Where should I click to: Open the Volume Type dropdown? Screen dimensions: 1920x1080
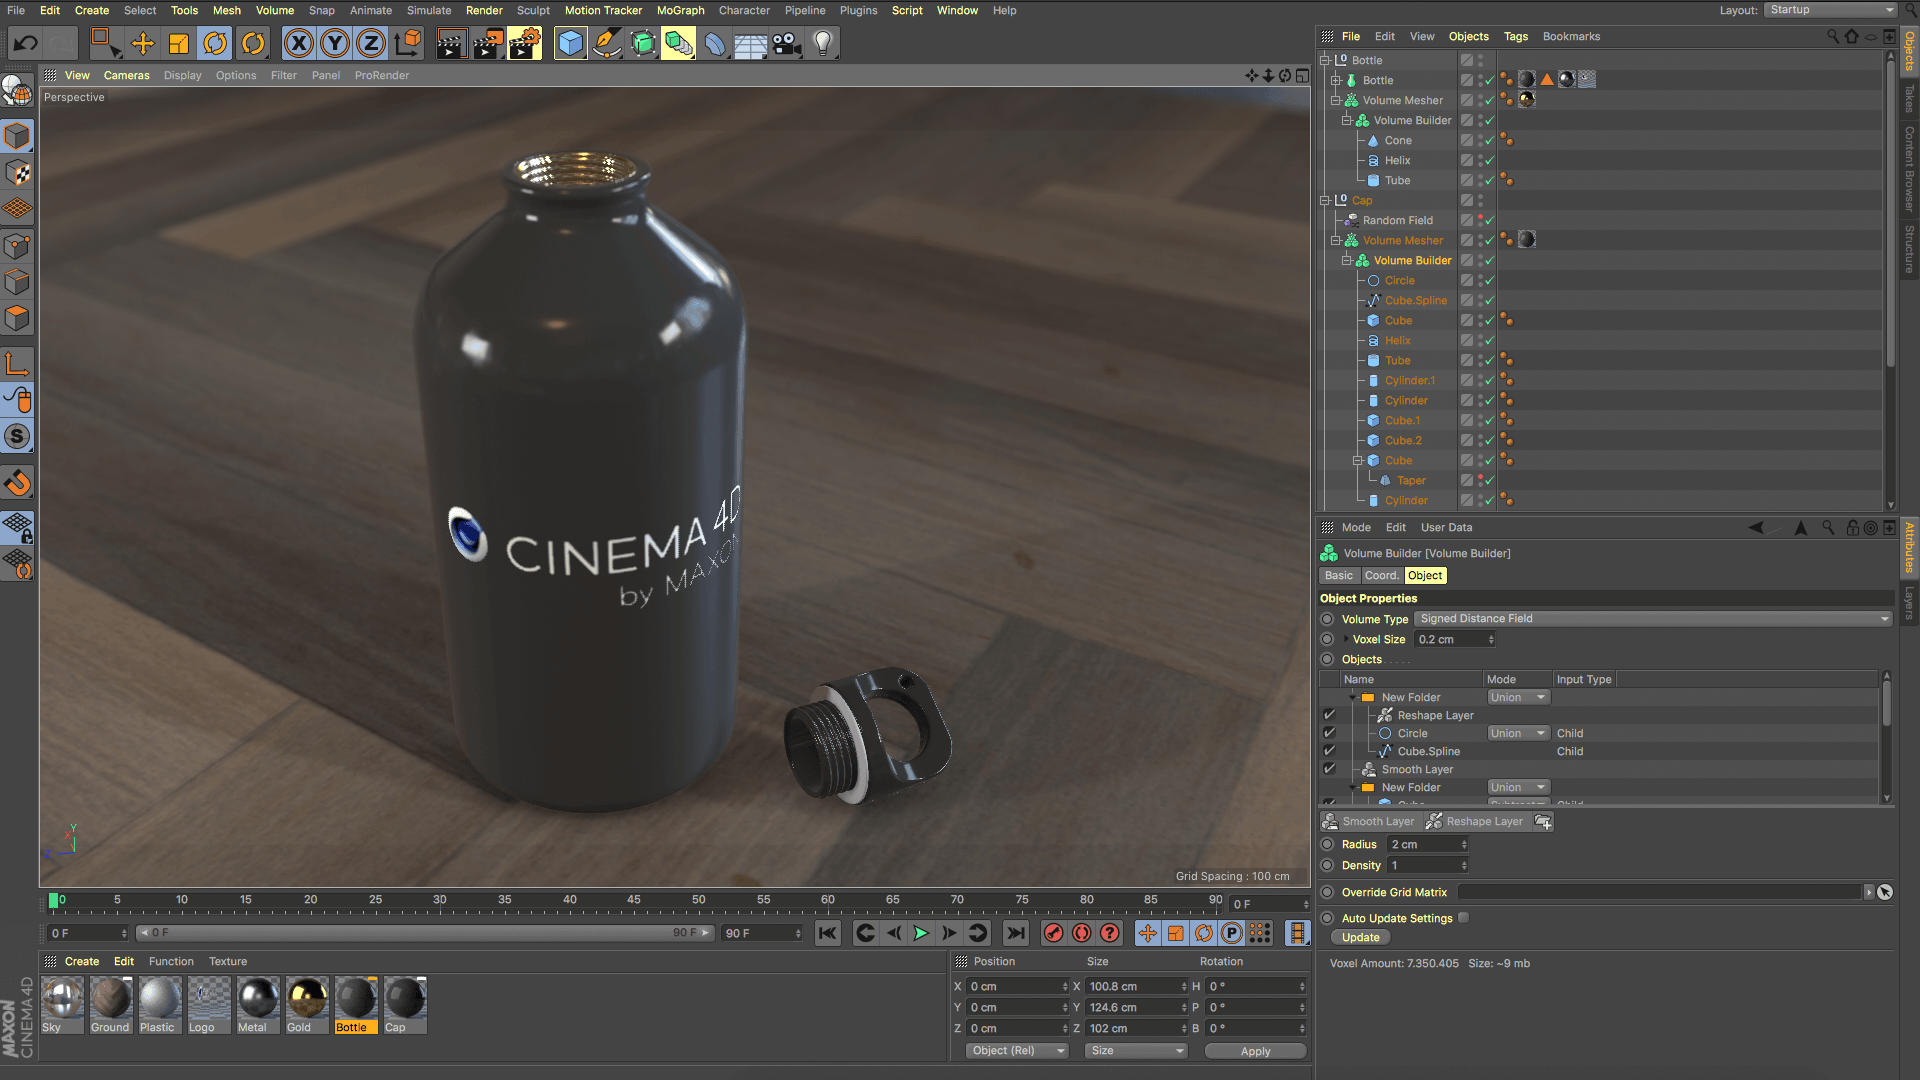[x=1650, y=618]
